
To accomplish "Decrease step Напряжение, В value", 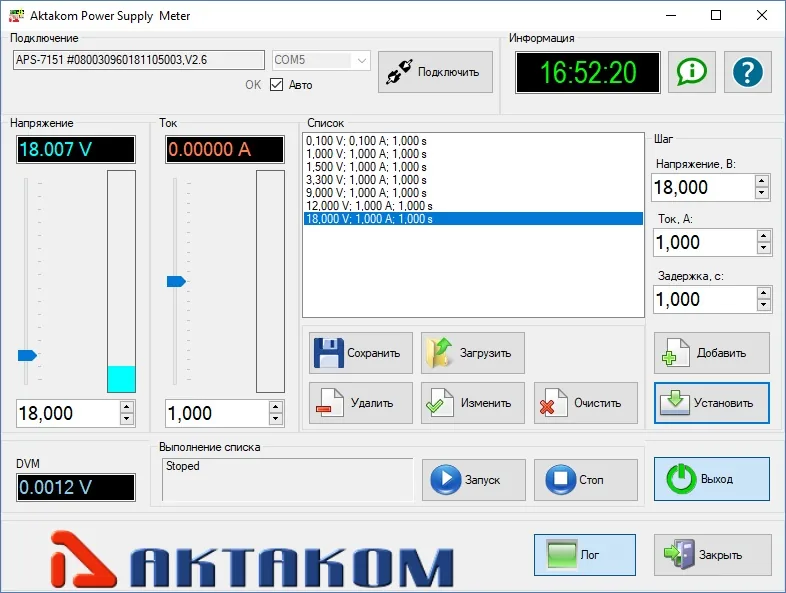I will (x=762, y=193).
